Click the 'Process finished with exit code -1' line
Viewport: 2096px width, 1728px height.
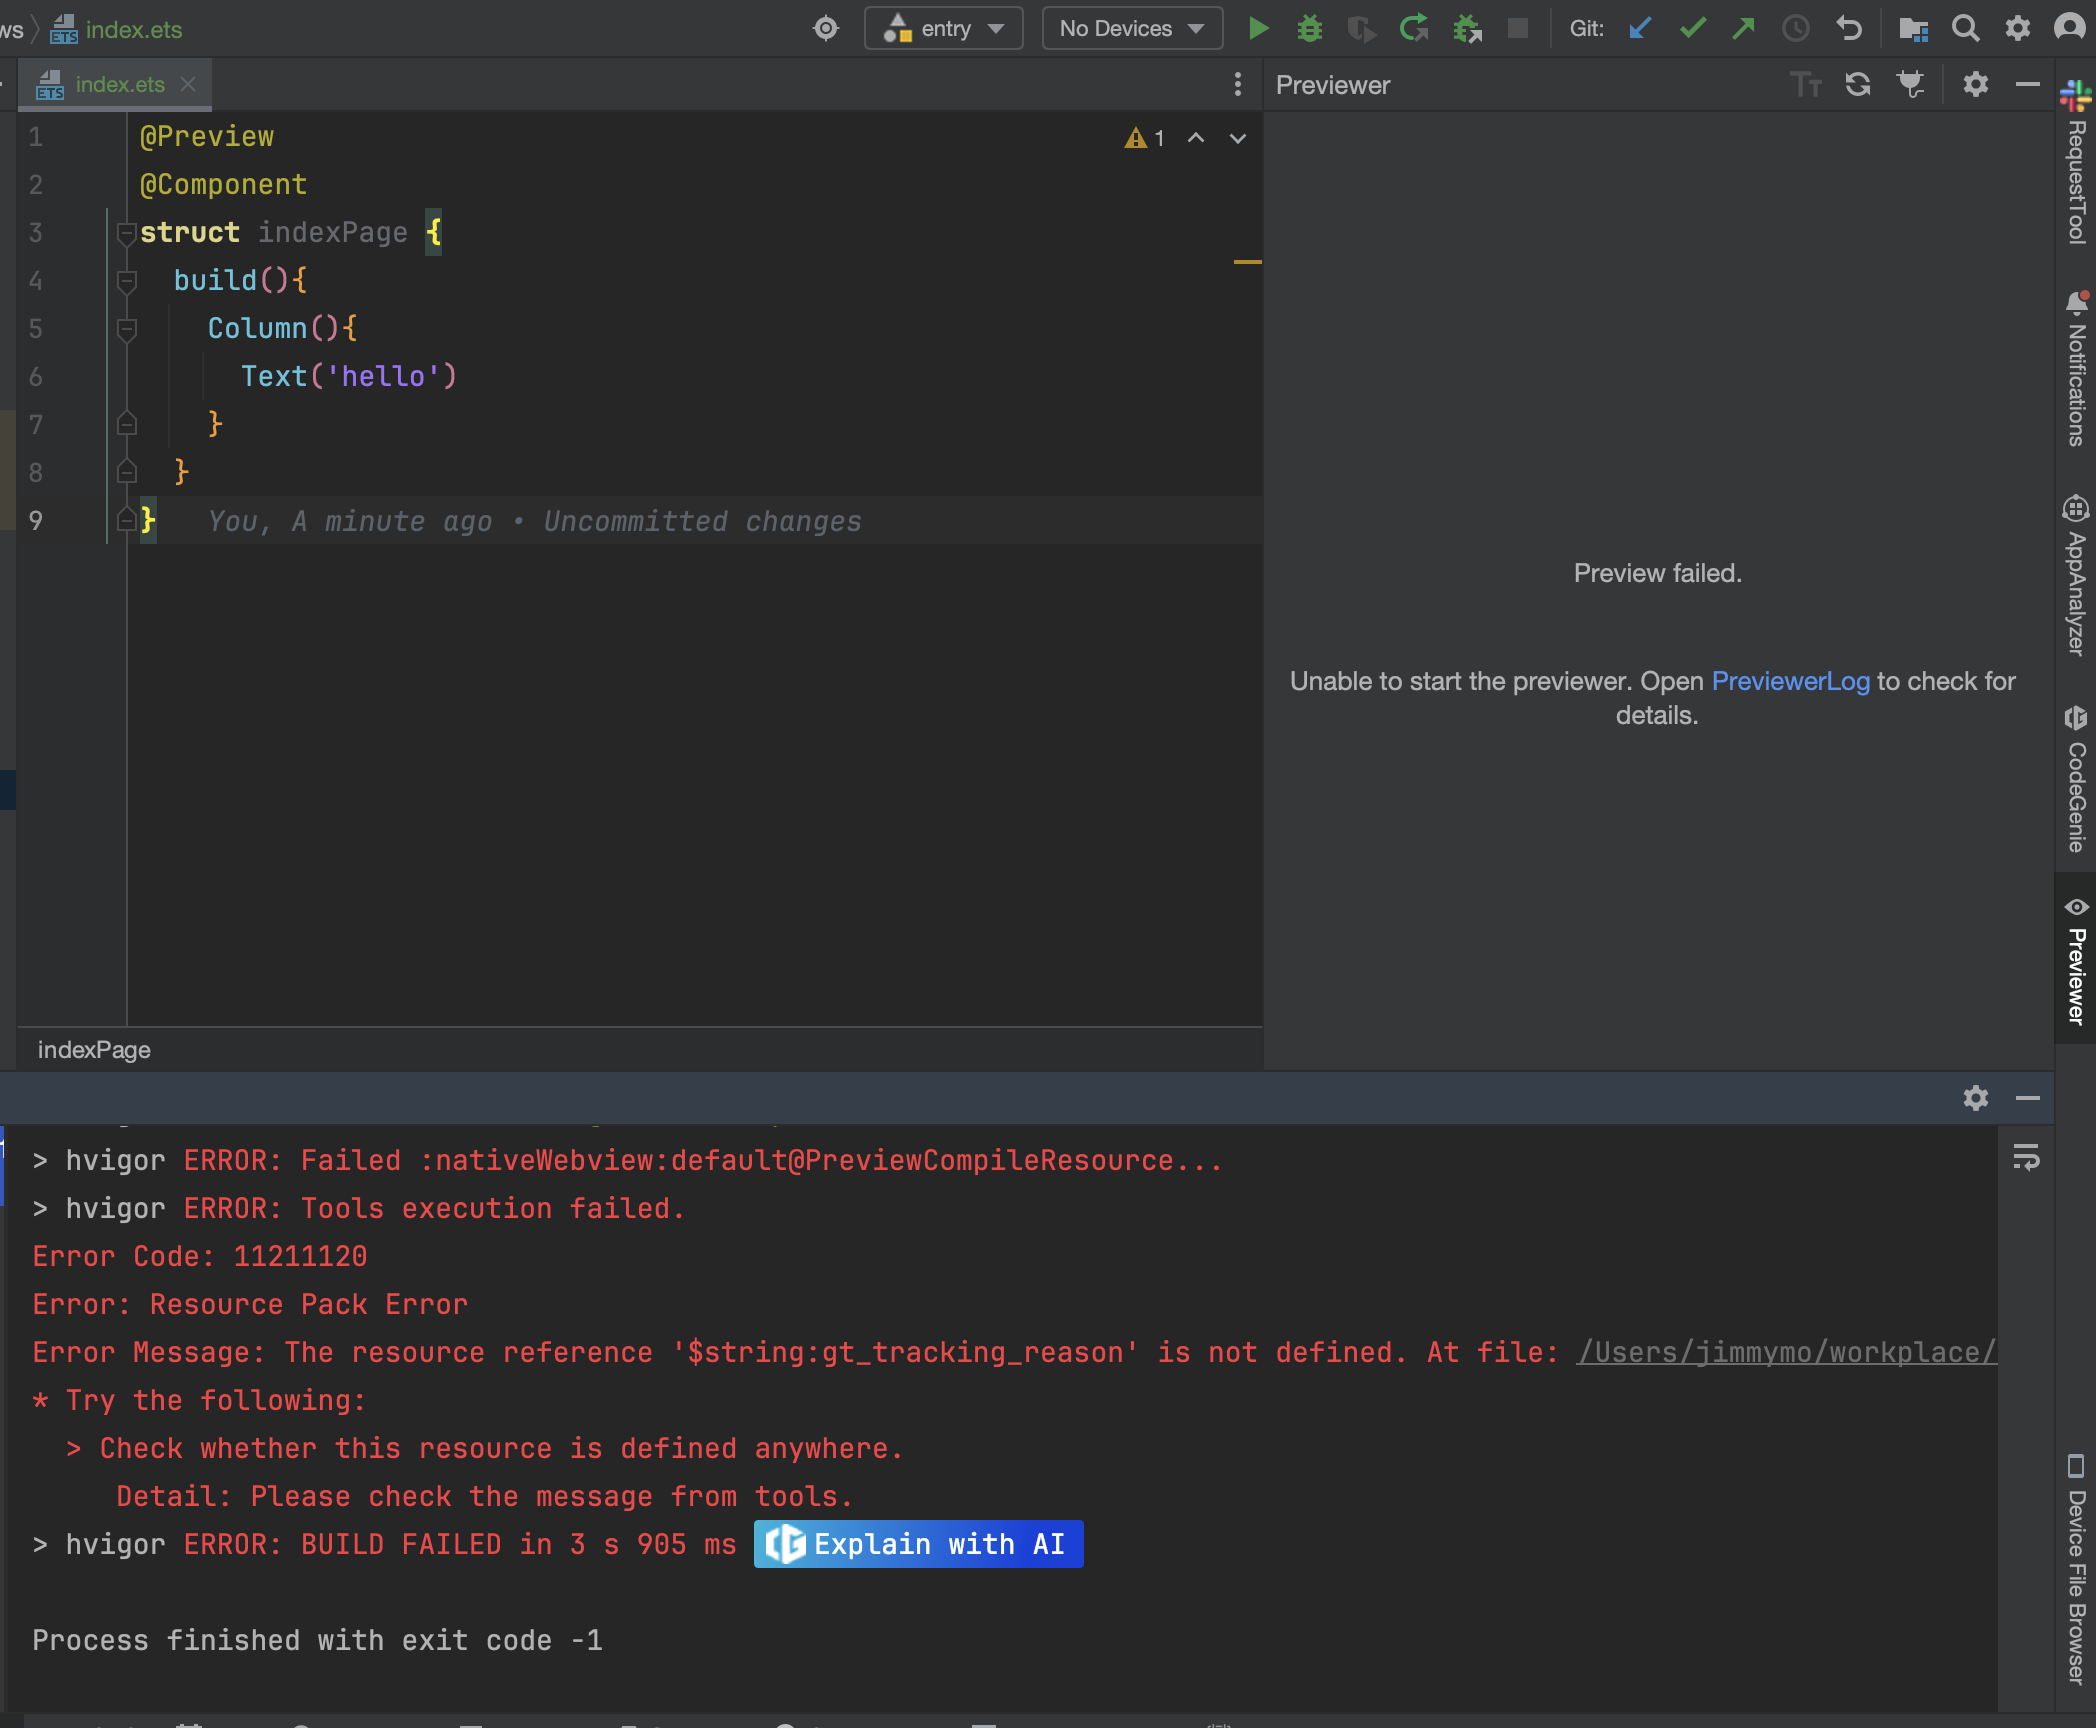coord(317,1640)
